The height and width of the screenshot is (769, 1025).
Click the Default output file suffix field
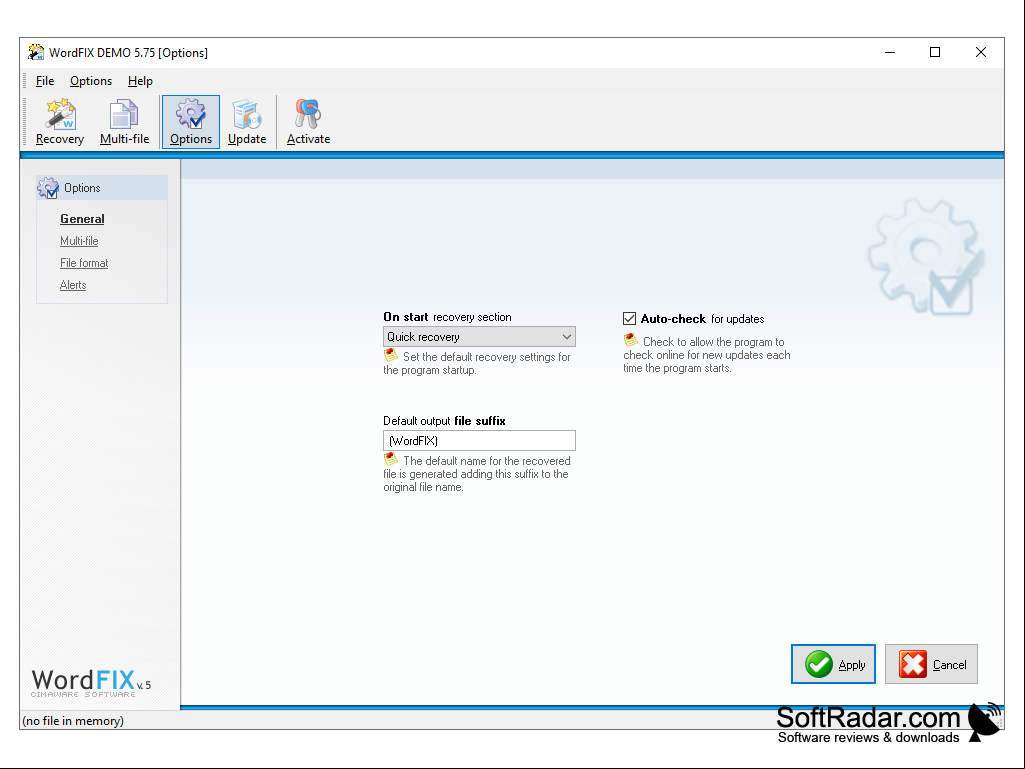point(479,441)
